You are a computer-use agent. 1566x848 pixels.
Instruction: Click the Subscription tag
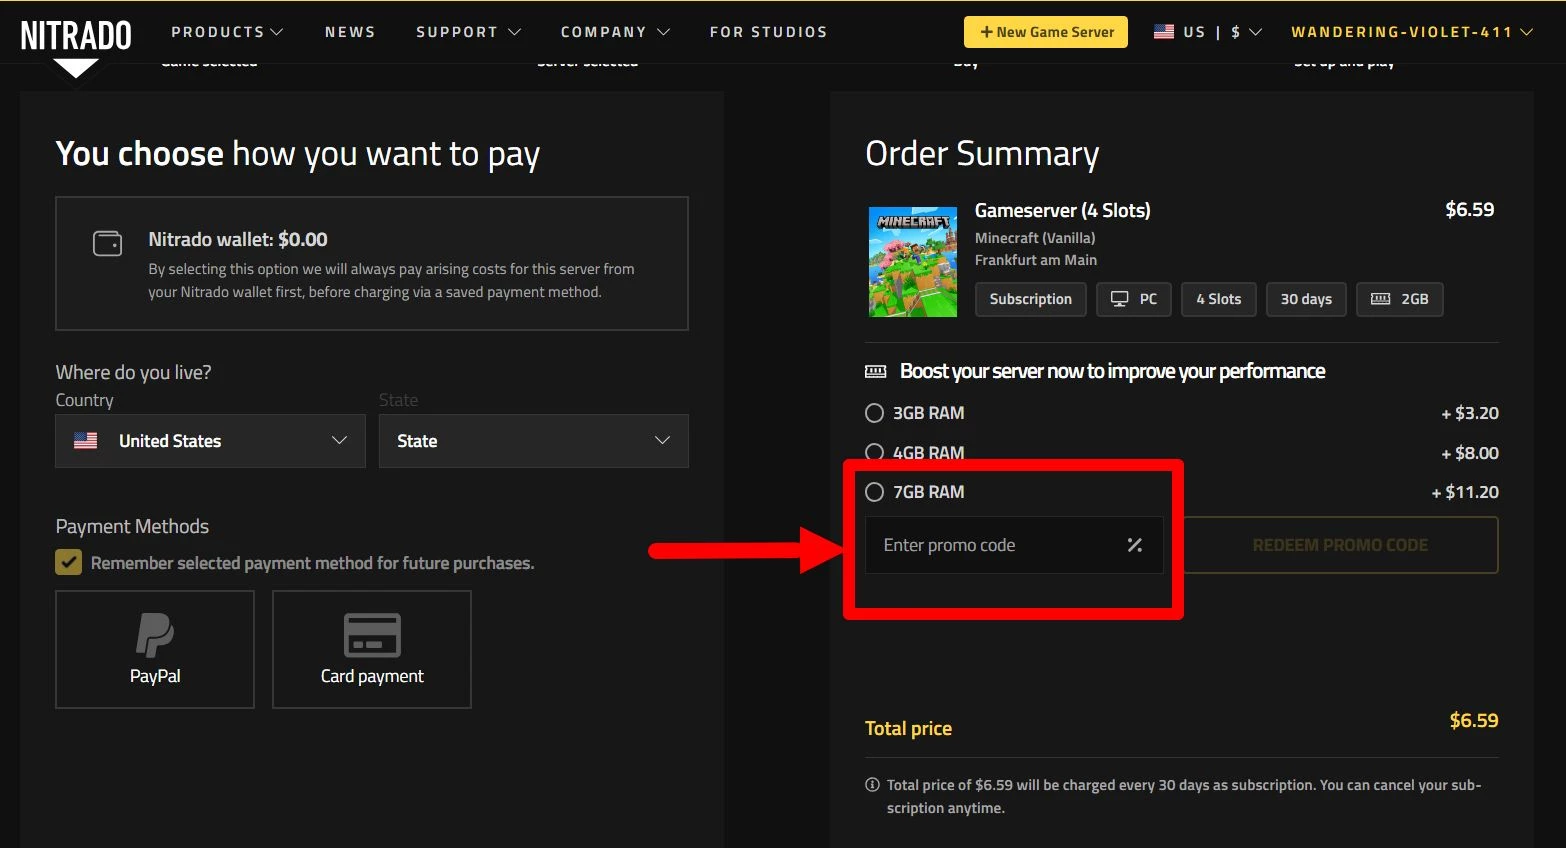point(1031,299)
